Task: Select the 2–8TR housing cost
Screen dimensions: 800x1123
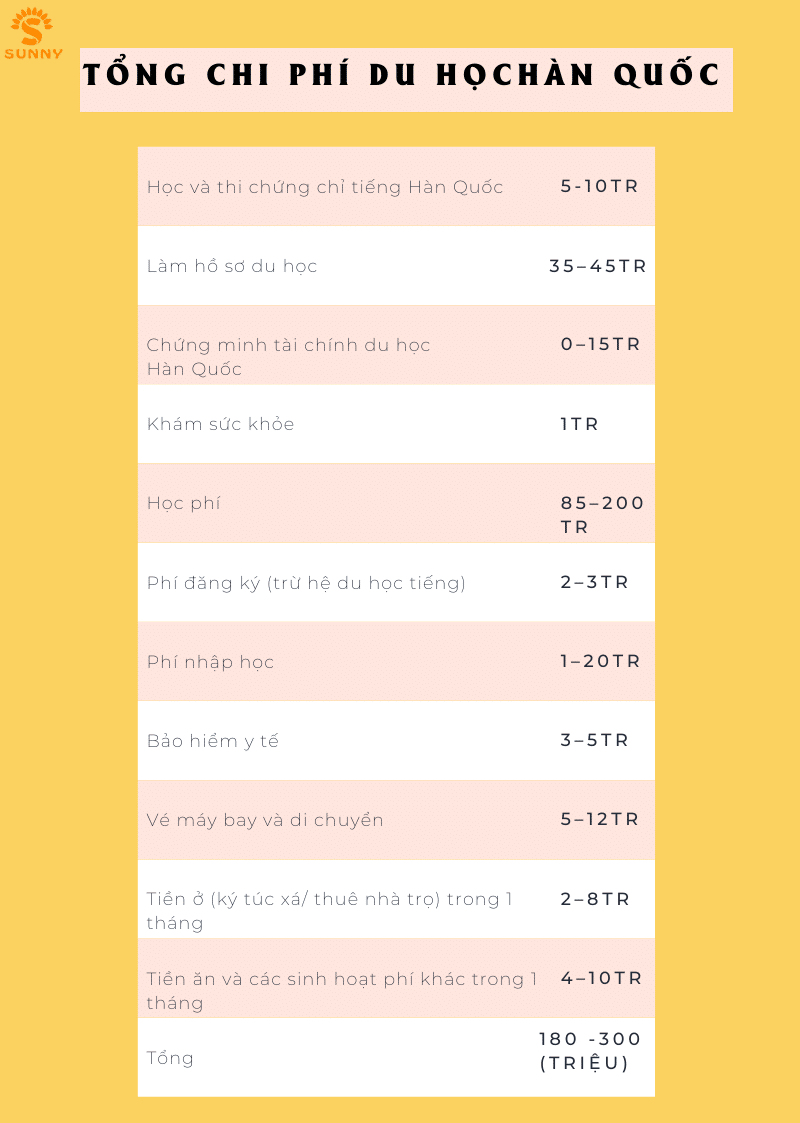Action: [594, 899]
